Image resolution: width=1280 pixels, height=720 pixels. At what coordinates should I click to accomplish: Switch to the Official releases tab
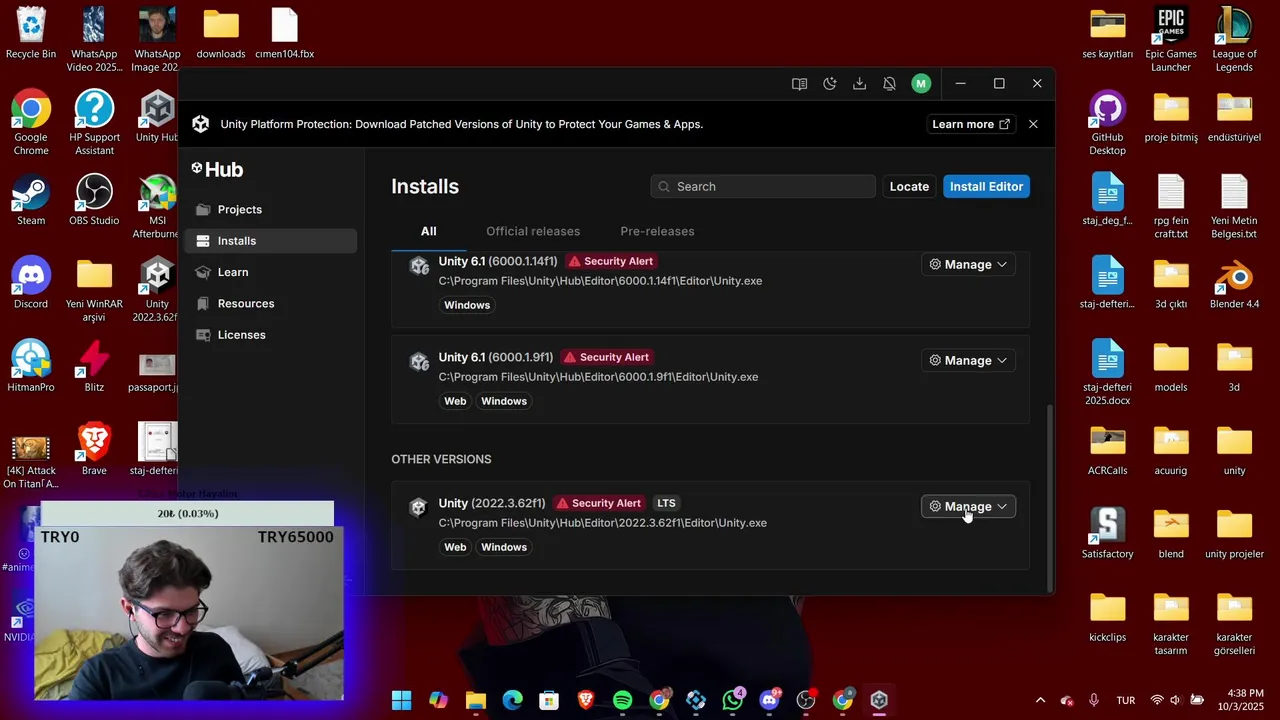pos(533,231)
